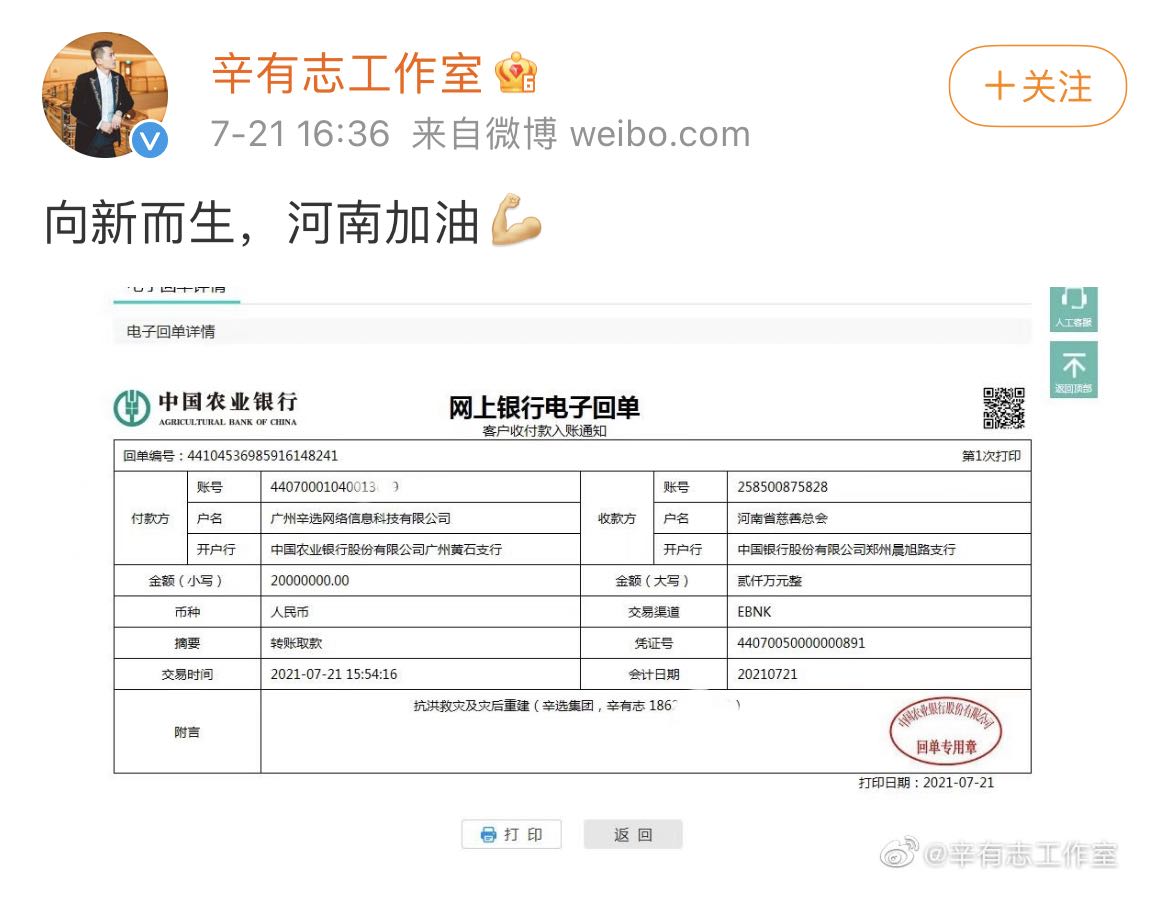Click the 币种 label

(187, 612)
